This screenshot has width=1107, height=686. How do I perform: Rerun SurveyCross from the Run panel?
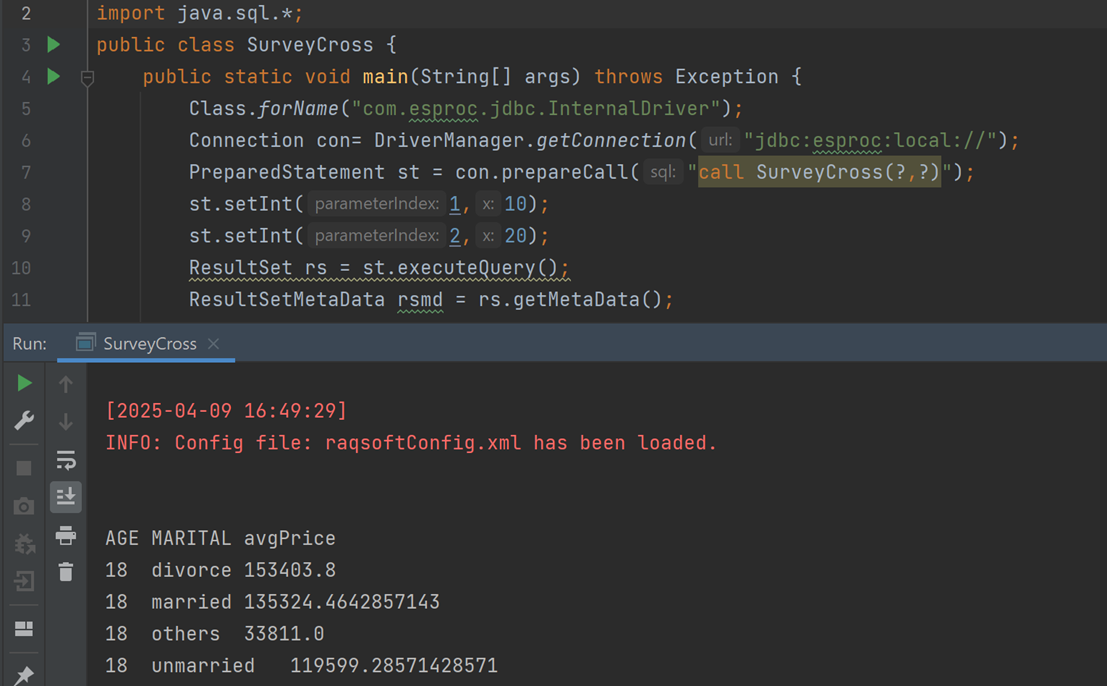[x=25, y=383]
